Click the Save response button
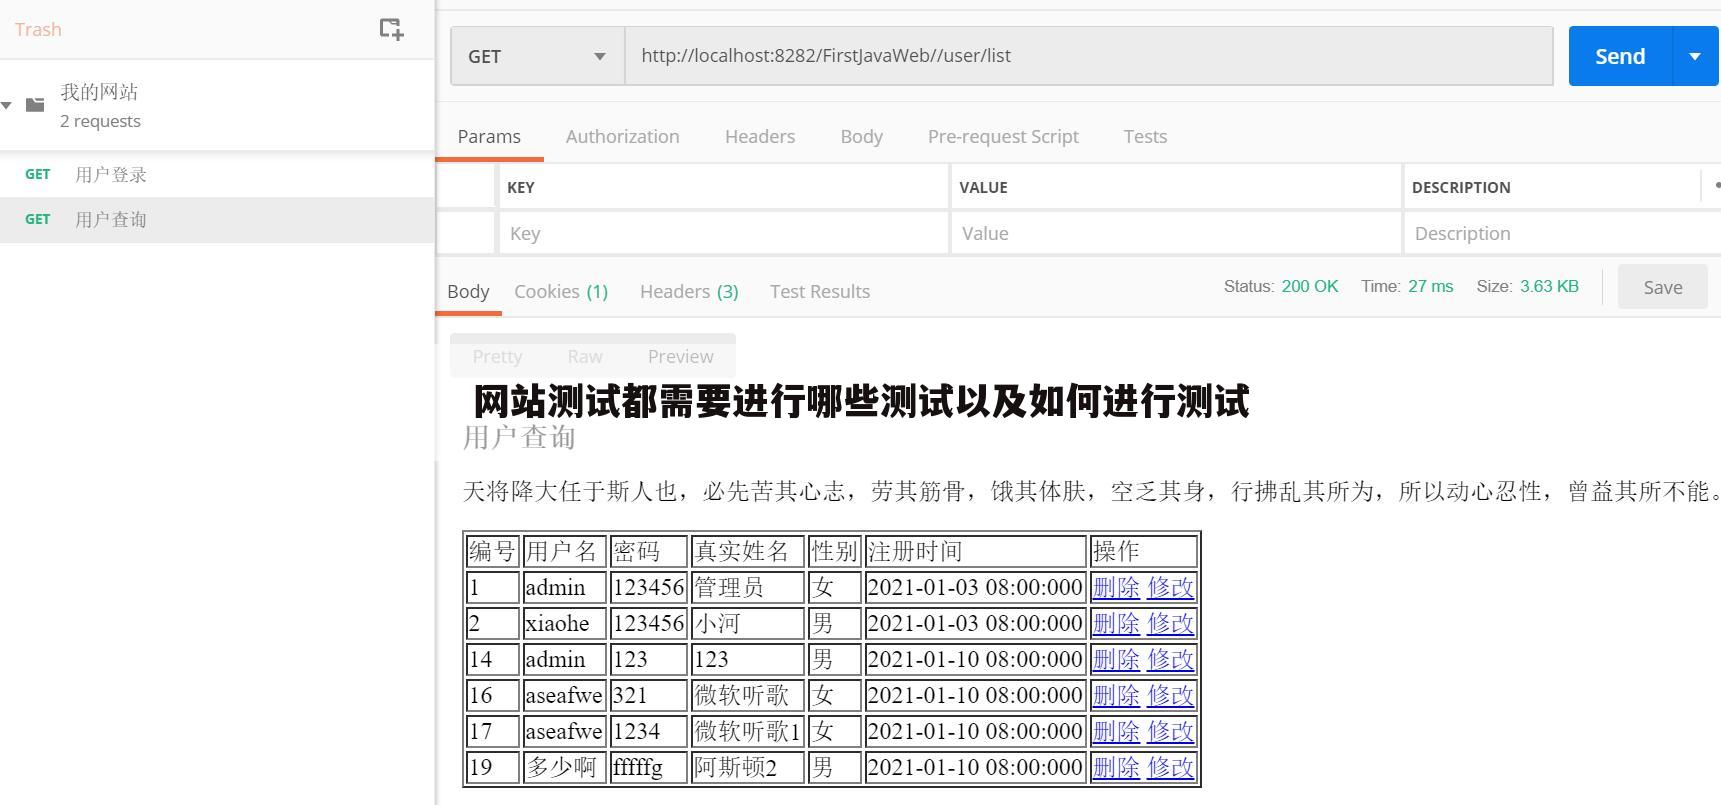The image size is (1721, 805). click(1662, 287)
